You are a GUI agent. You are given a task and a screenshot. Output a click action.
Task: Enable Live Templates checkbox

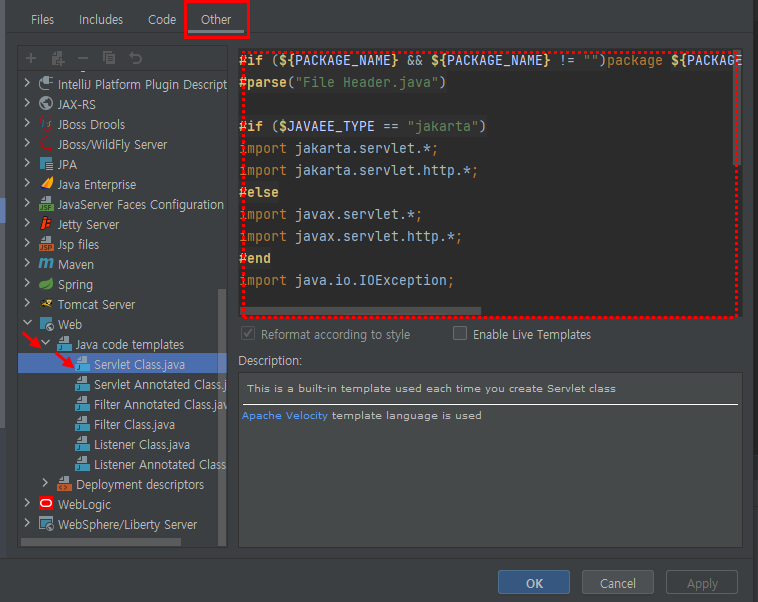(x=460, y=334)
